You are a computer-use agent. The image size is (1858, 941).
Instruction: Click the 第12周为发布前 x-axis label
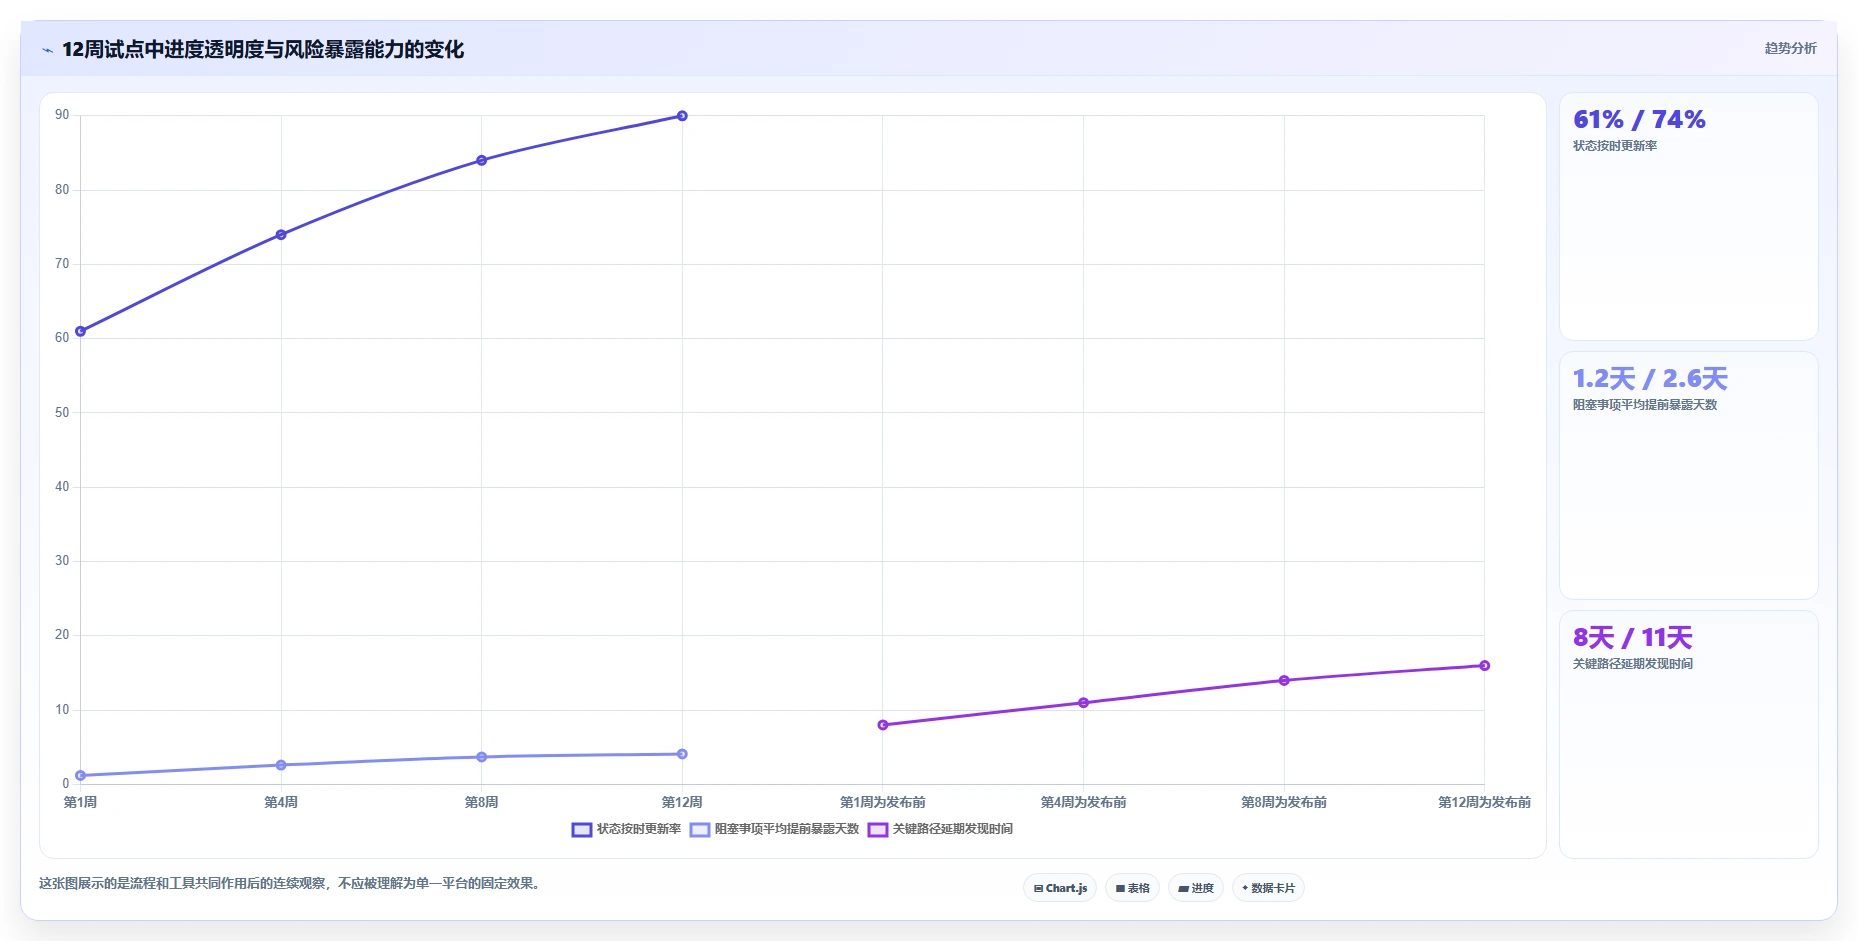click(1484, 802)
